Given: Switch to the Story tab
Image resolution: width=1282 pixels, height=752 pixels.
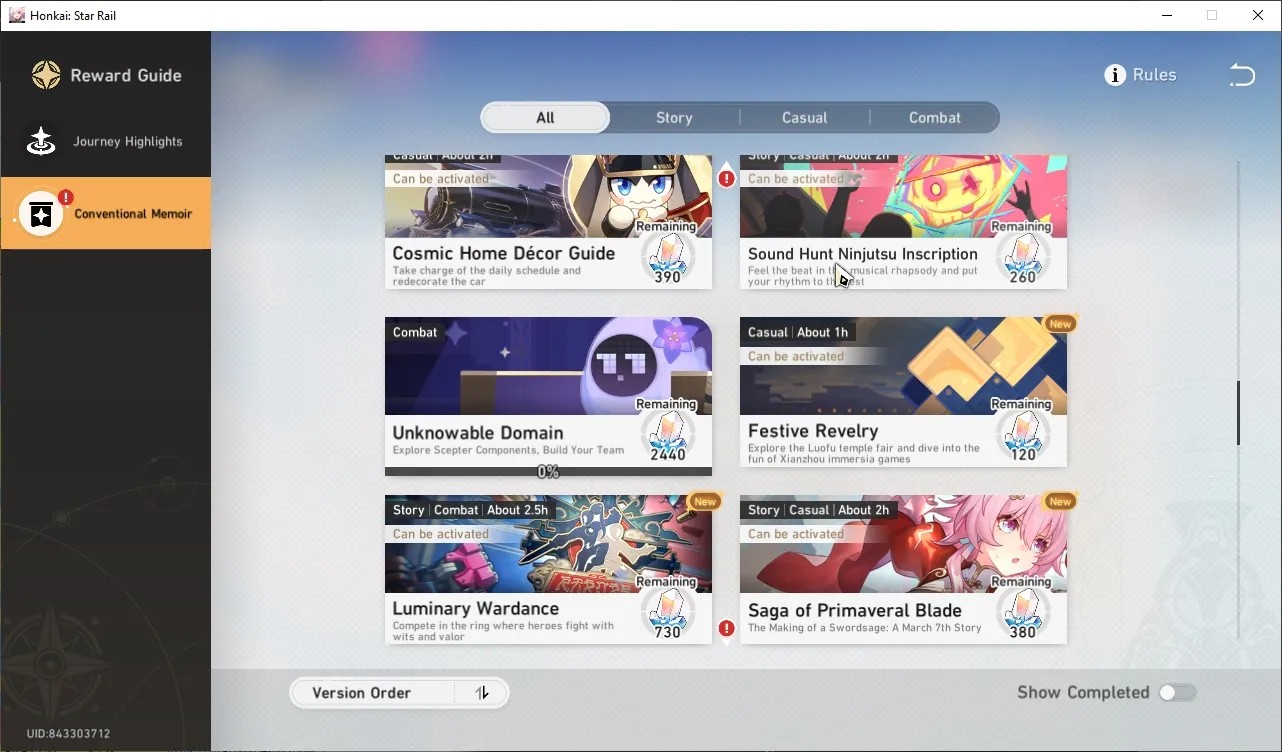Looking at the screenshot, I should [674, 118].
